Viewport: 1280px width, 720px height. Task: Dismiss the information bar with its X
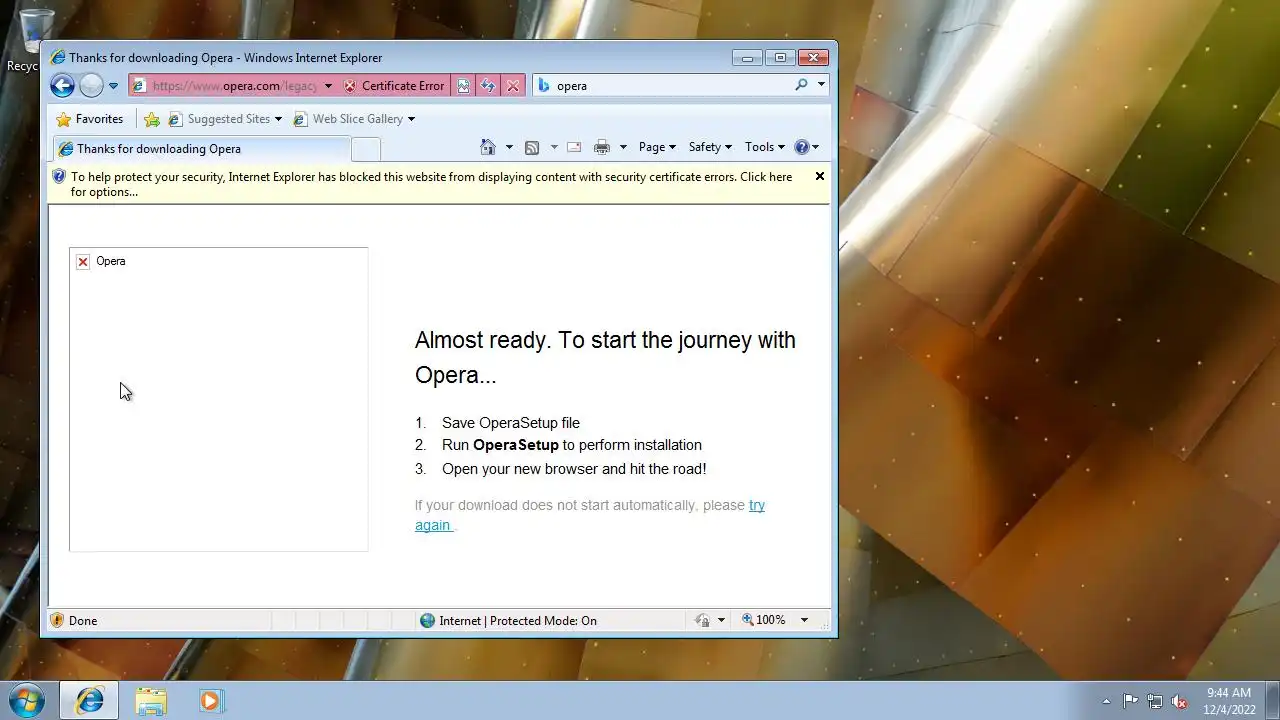pyautogui.click(x=820, y=176)
